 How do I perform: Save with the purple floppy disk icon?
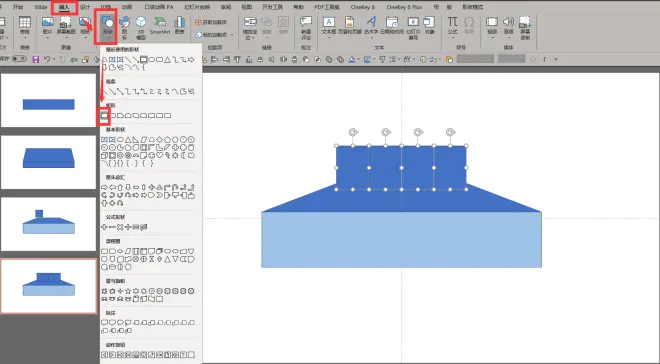coord(36,59)
